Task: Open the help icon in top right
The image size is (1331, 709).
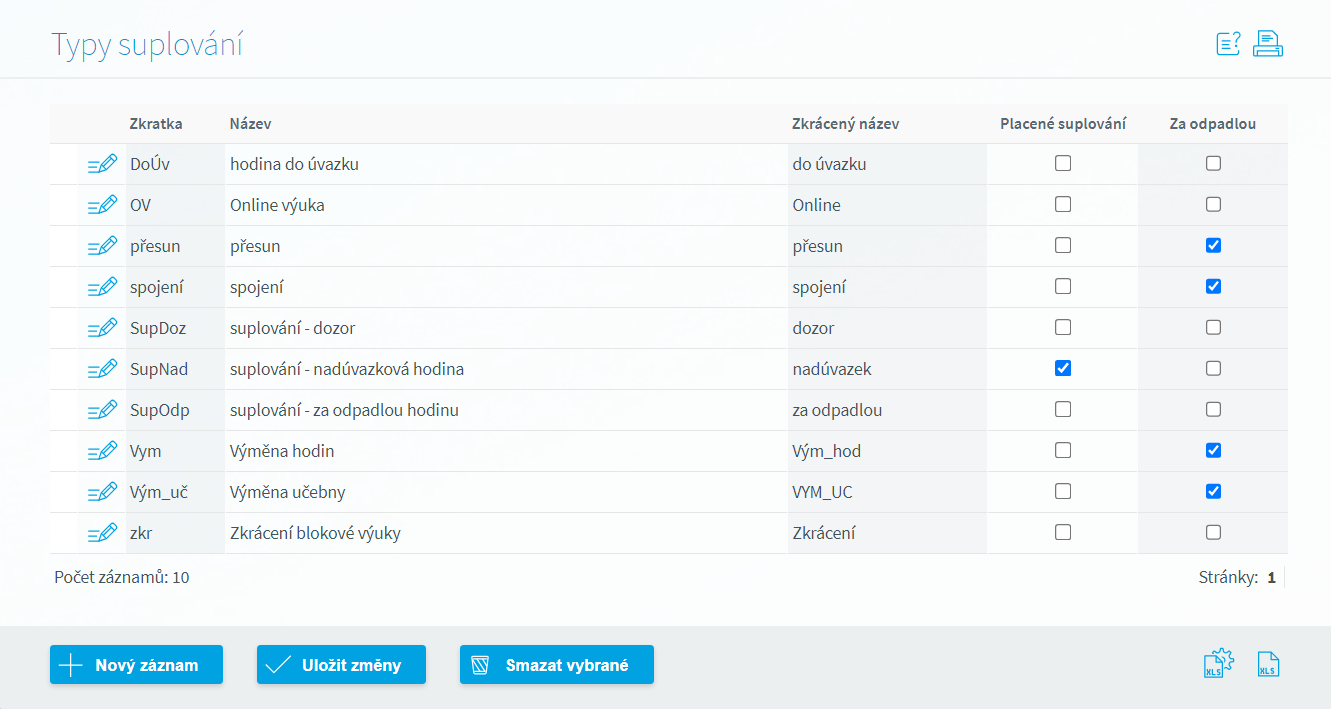Action: 1228,44
